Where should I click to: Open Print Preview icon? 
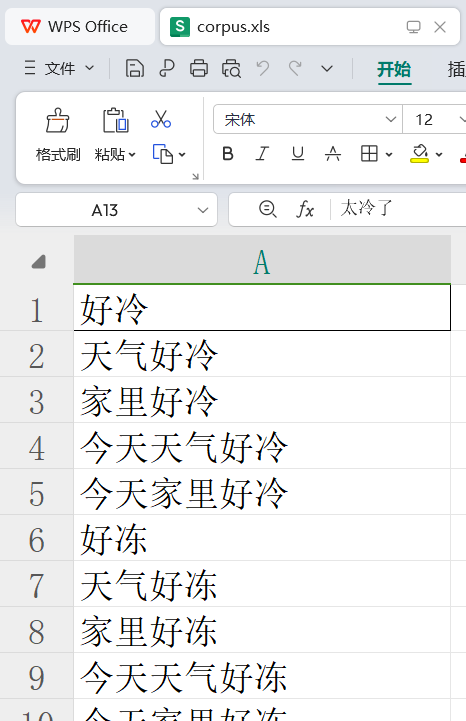(x=231, y=69)
